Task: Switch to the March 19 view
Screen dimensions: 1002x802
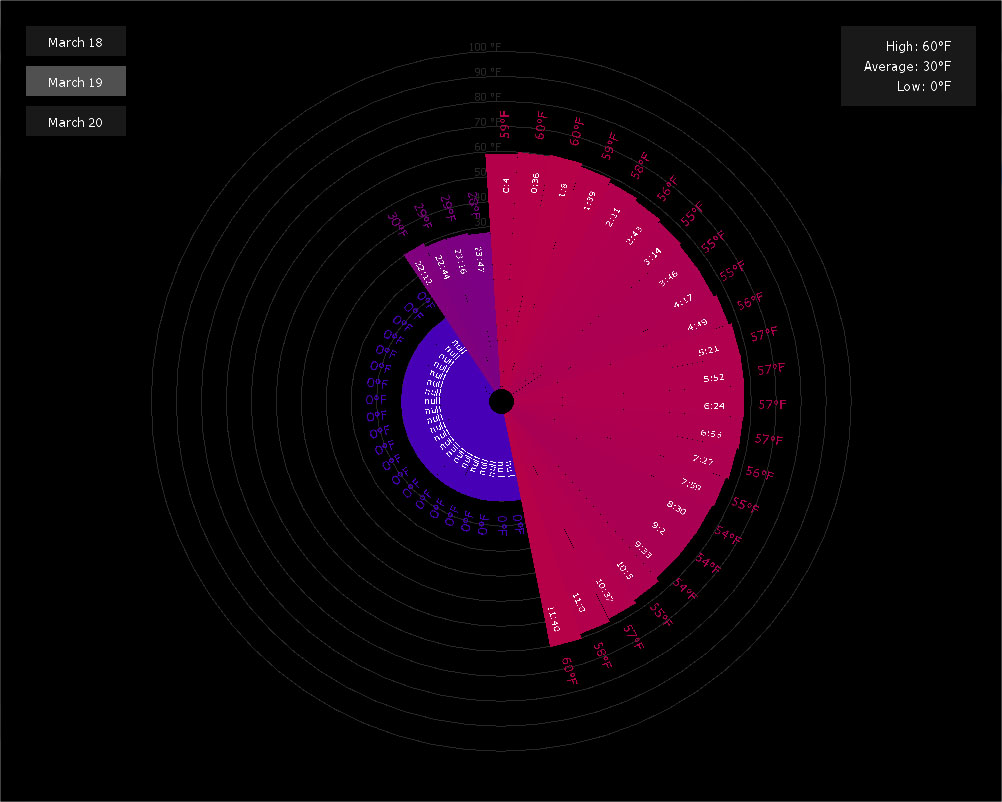Action: pos(75,82)
